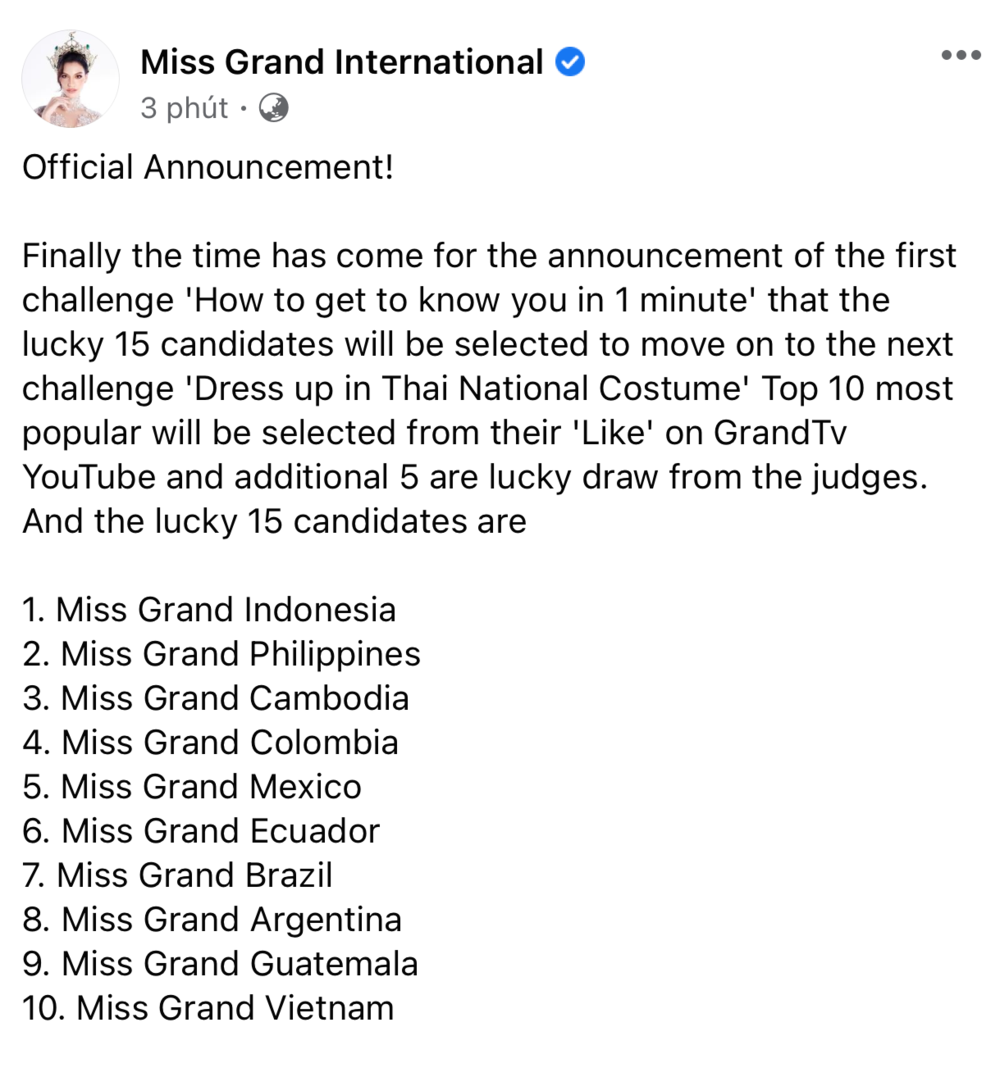Screen dimensions: 1000x1077
Task: Open the post options via the three-dot icon
Action: [962, 54]
